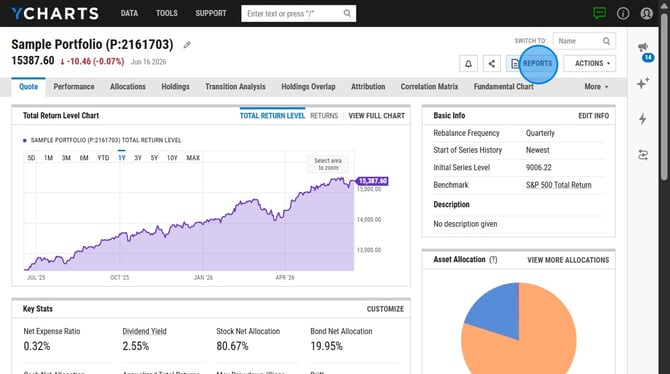The height and width of the screenshot is (374, 670).
Task: Set chart range to 5D
Action: click(x=31, y=158)
